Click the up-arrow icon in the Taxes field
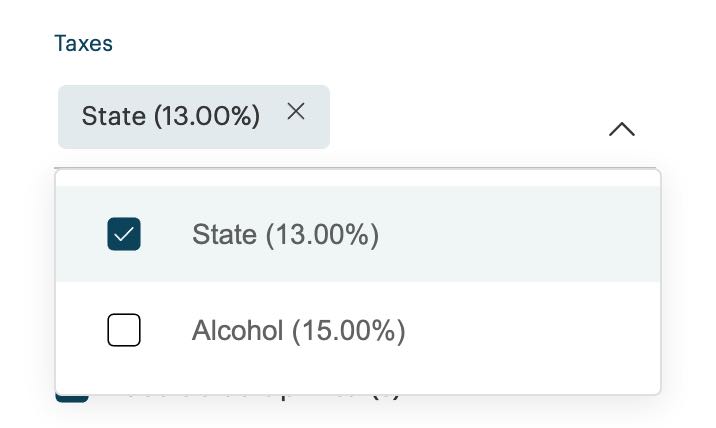 click(x=622, y=129)
